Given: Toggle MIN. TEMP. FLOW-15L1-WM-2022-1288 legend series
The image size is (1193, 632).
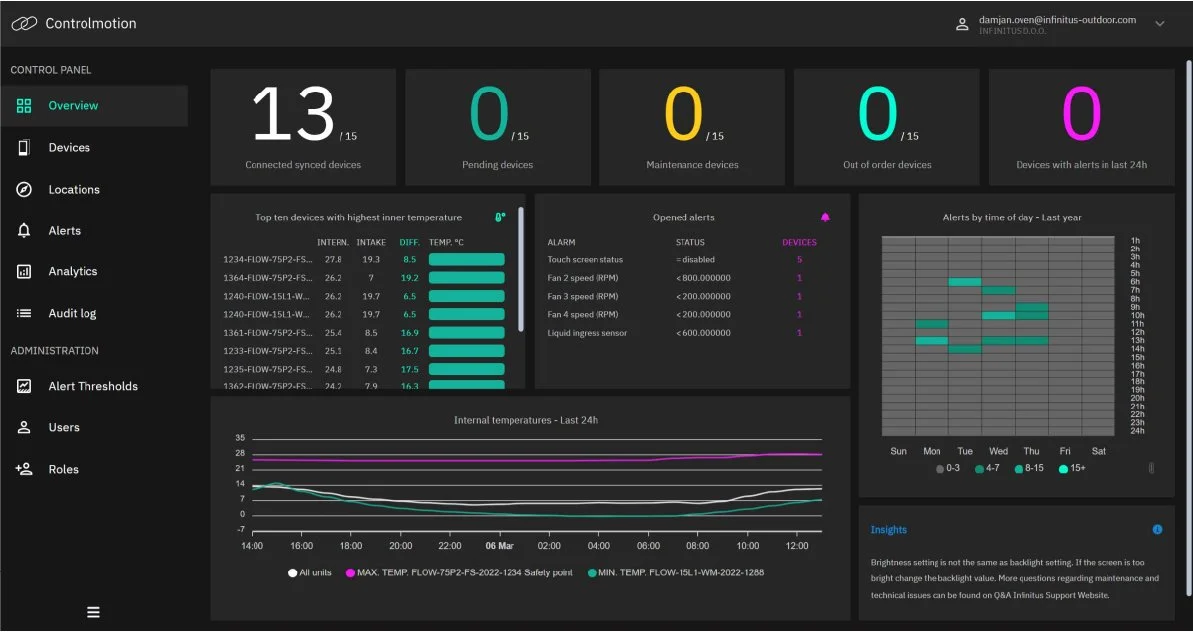Looking at the screenshot, I should (675, 573).
